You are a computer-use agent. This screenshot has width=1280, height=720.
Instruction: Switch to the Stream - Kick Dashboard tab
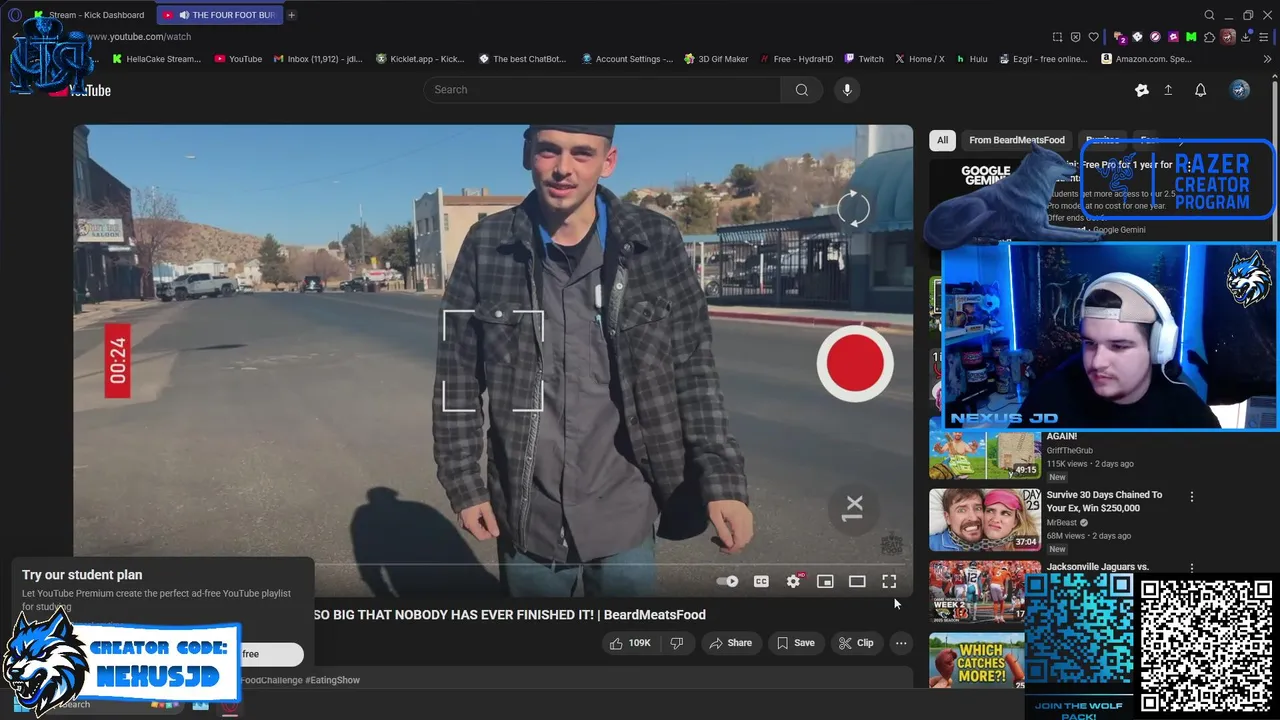tap(88, 15)
